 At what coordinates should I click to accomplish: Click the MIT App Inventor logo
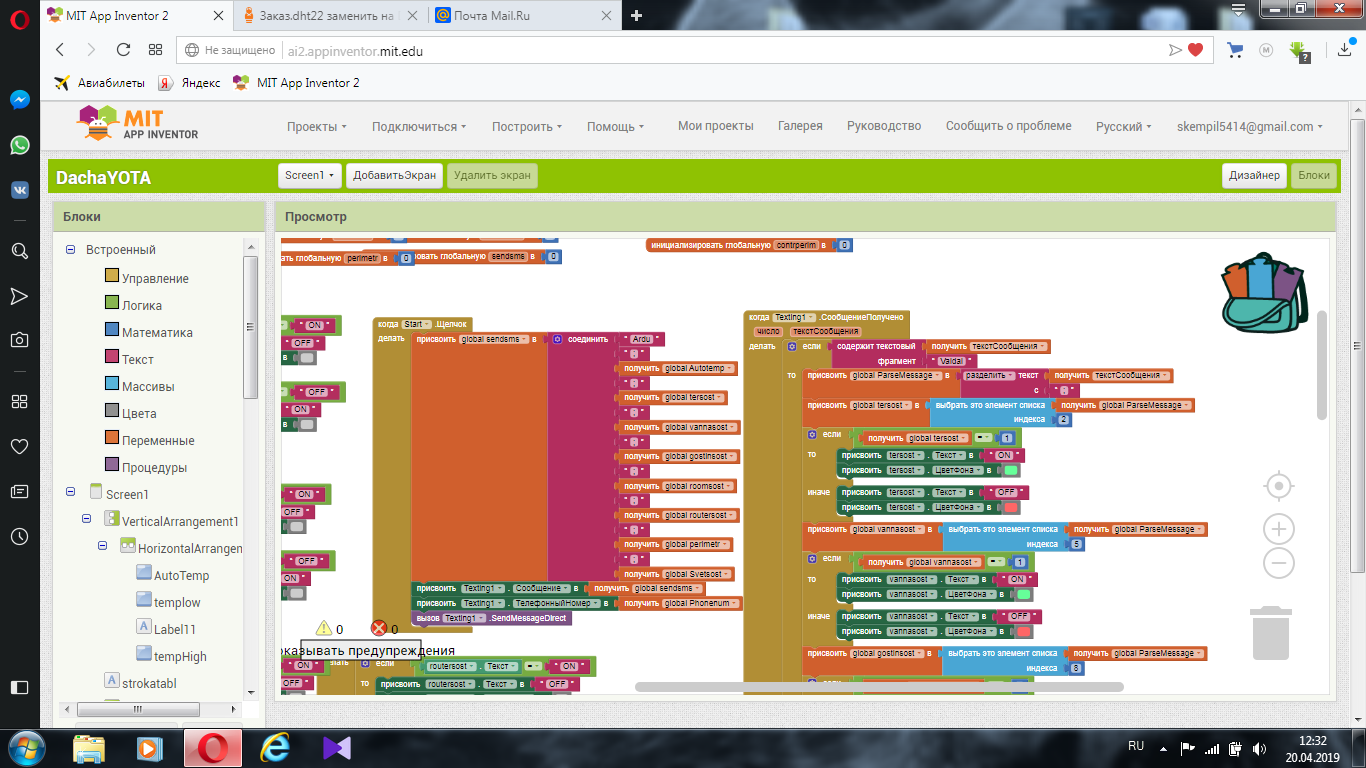(137, 124)
